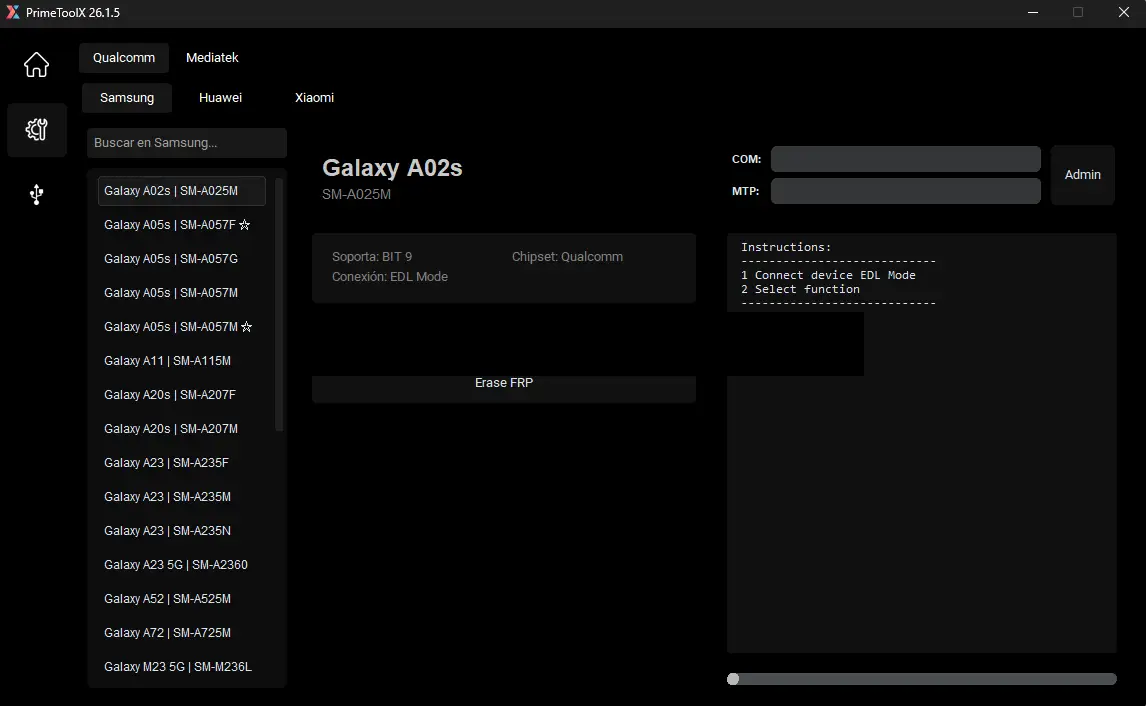The width and height of the screenshot is (1146, 706).
Task: Select Galaxy M23 5G | SM-M236L entry
Action: [x=181, y=667]
